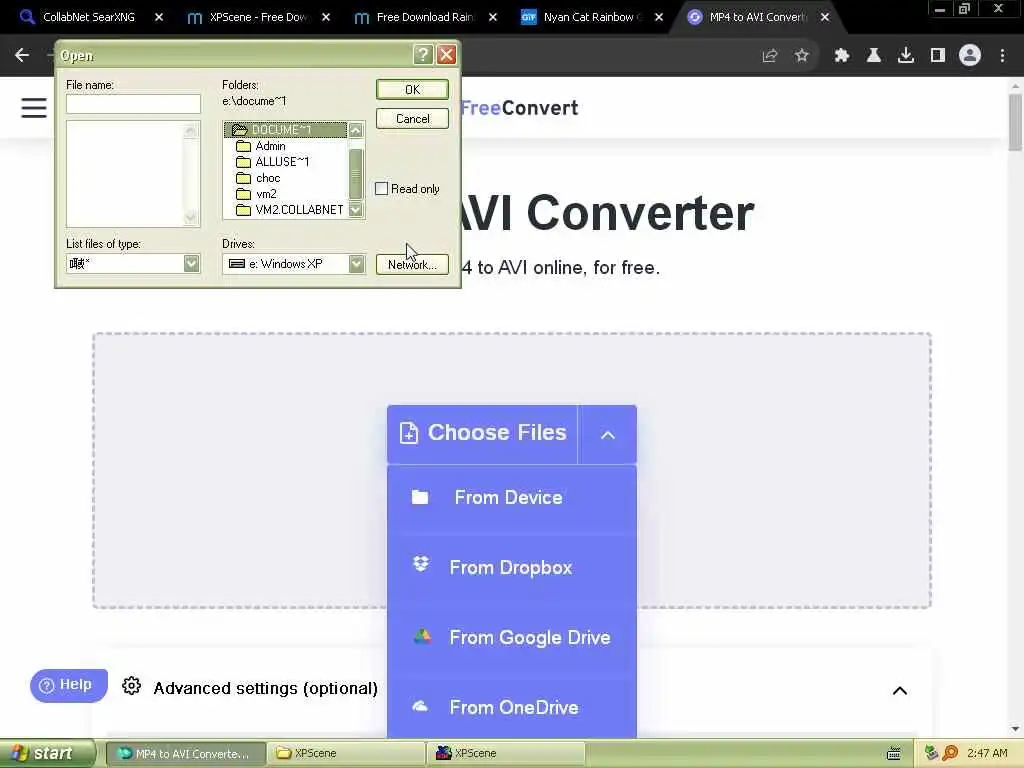Open the profile avatar icon

coord(970,56)
